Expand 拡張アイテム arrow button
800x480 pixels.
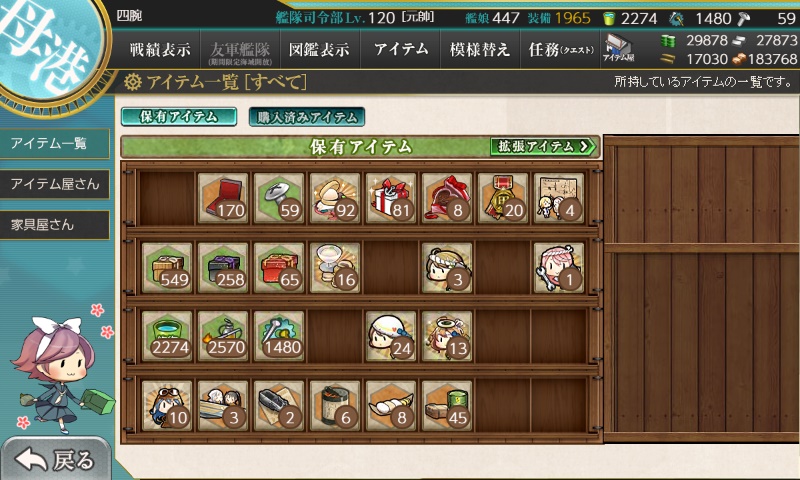click(543, 146)
